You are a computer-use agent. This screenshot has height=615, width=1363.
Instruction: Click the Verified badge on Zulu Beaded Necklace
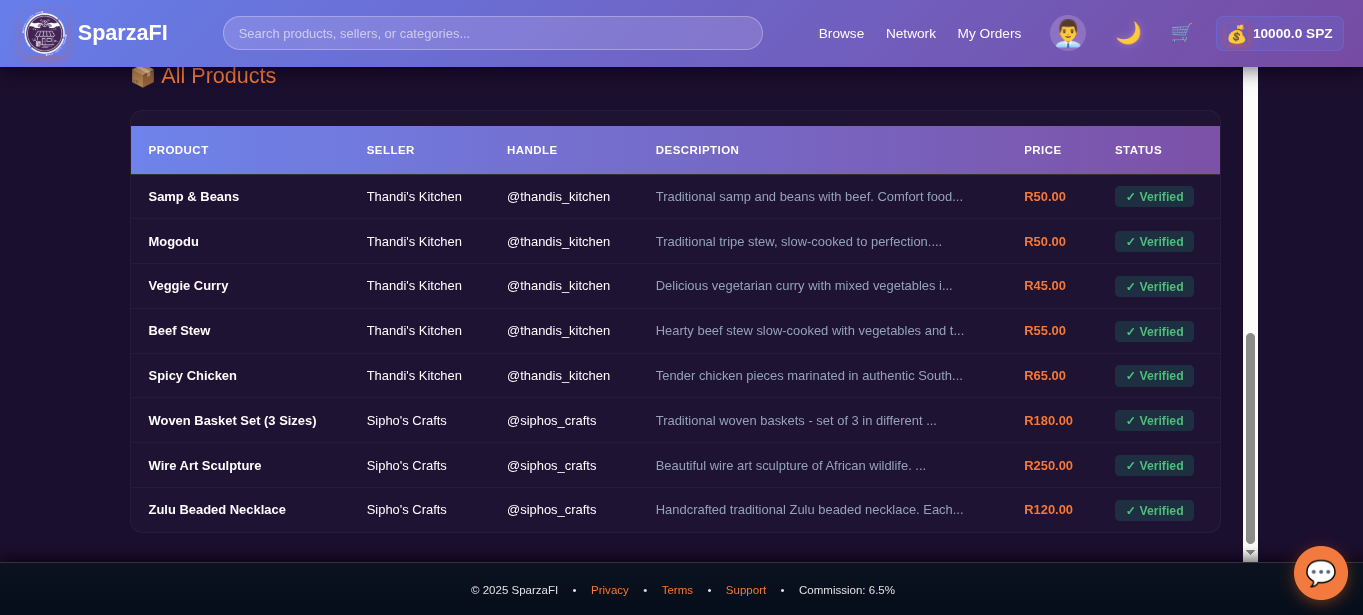click(1154, 510)
